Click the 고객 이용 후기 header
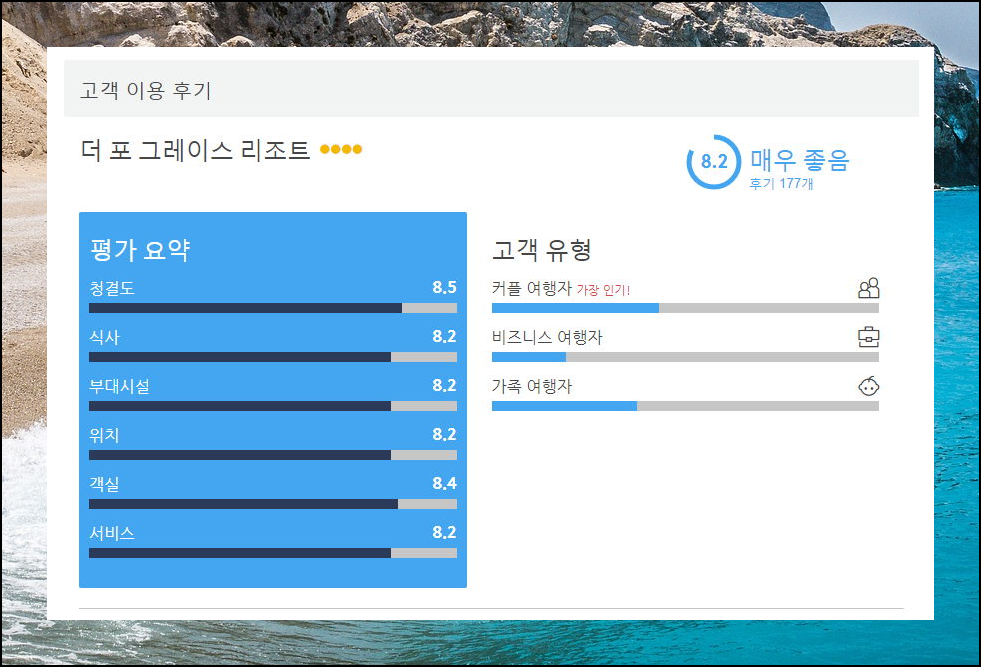Screen dimensions: 981x667 pos(146,90)
